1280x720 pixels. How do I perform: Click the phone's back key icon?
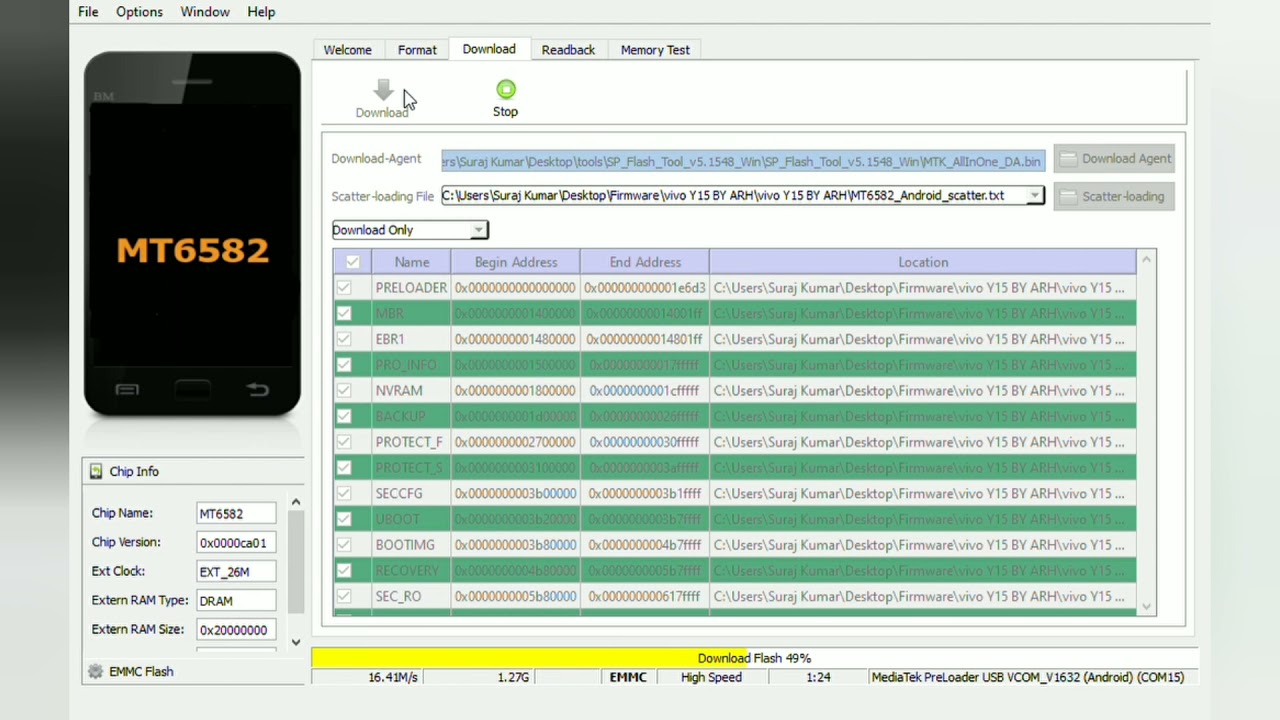point(257,390)
